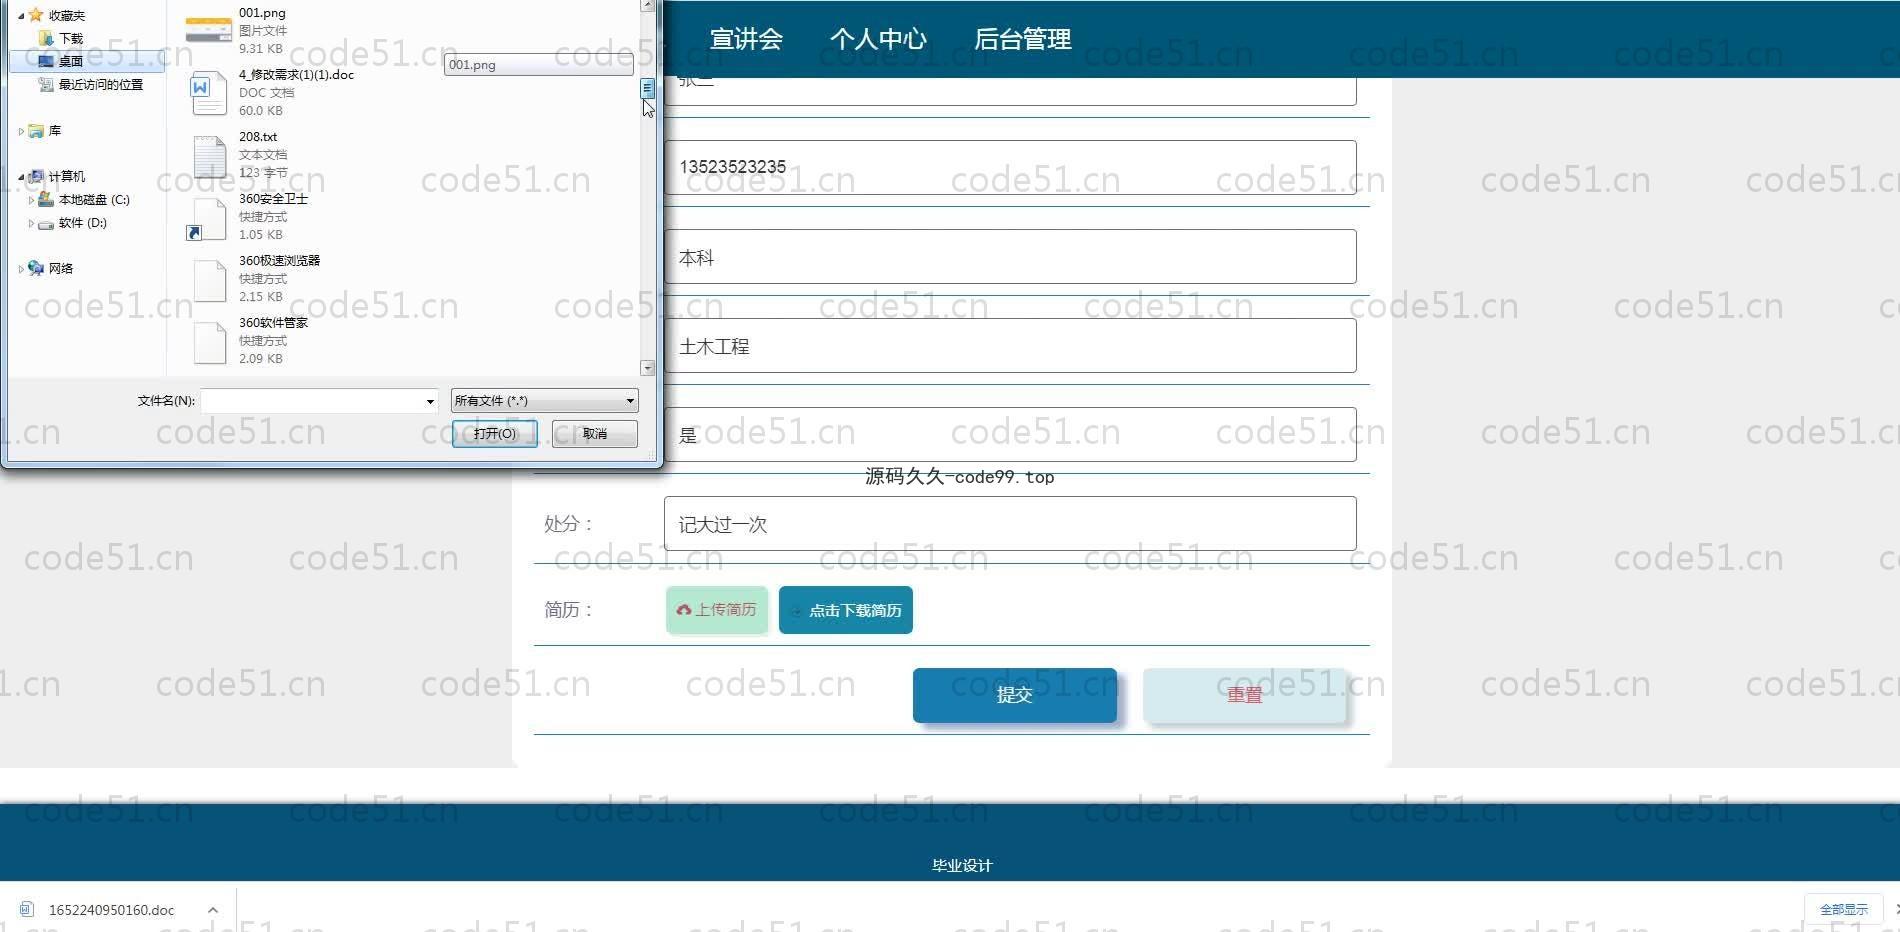Click the 计算机 computer icon
This screenshot has width=1900, height=932.
click(36, 176)
